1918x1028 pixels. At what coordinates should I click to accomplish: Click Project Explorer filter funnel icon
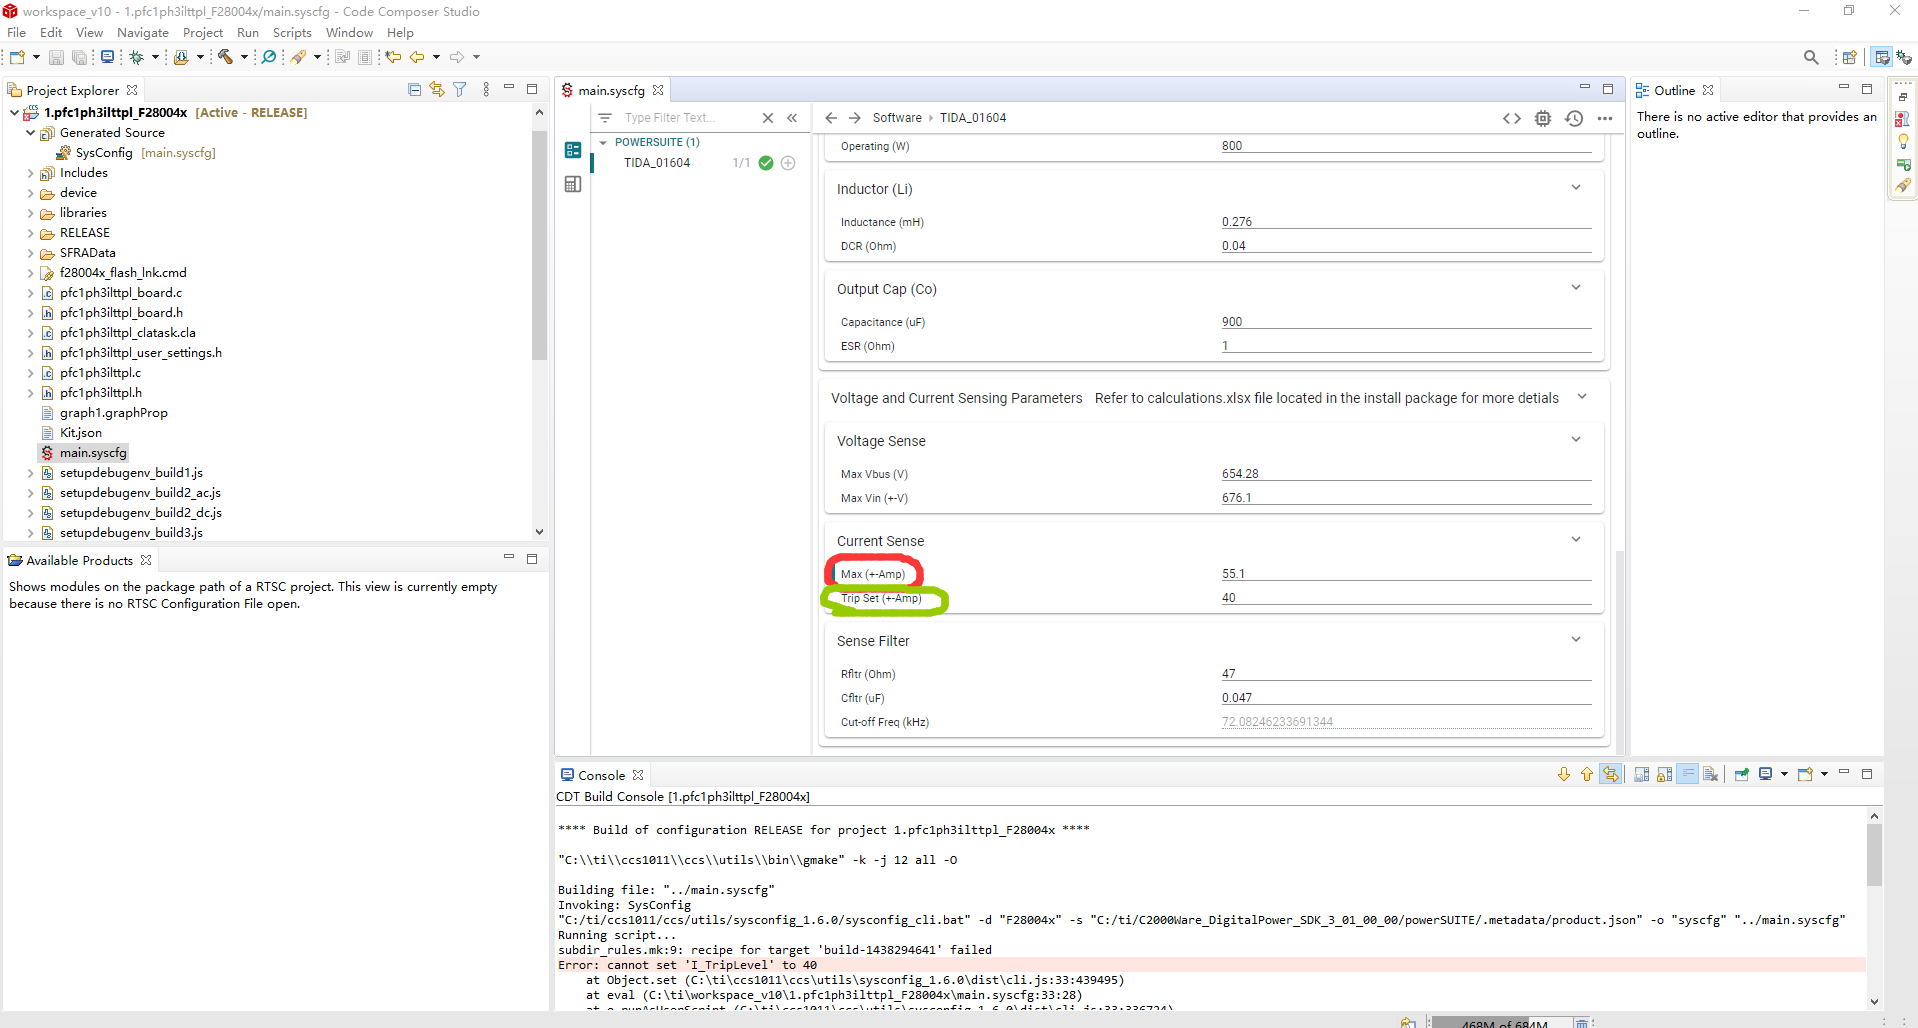click(x=460, y=90)
